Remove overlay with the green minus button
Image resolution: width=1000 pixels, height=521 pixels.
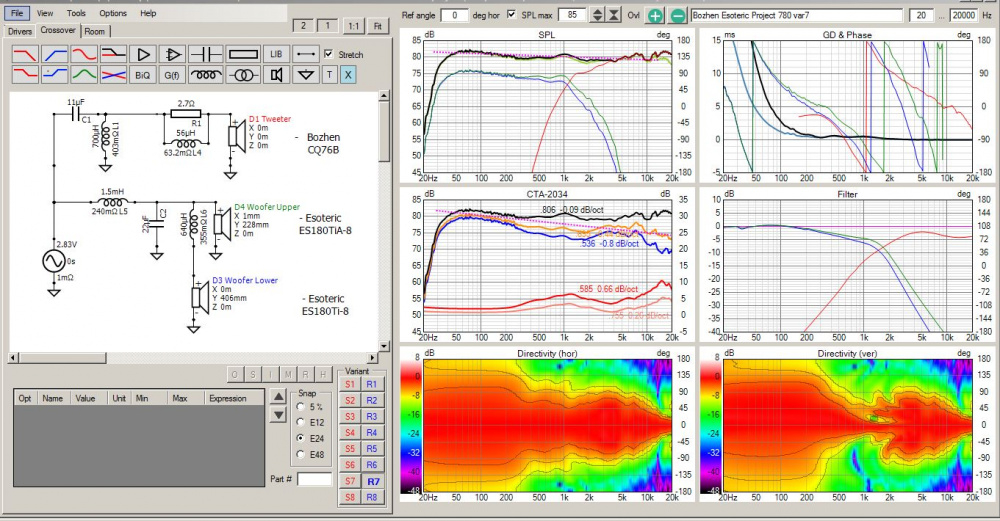[677, 15]
